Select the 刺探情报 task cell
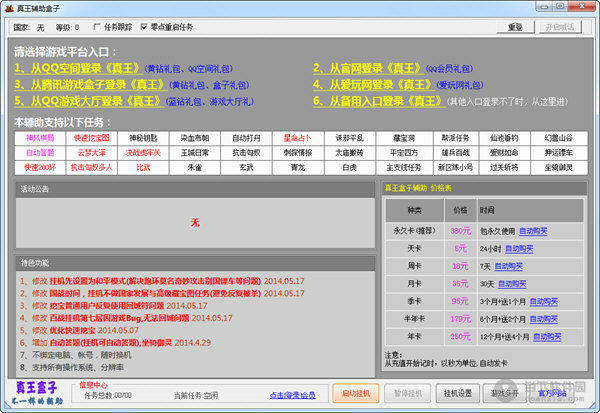This screenshot has width=600, height=413. click(298, 153)
